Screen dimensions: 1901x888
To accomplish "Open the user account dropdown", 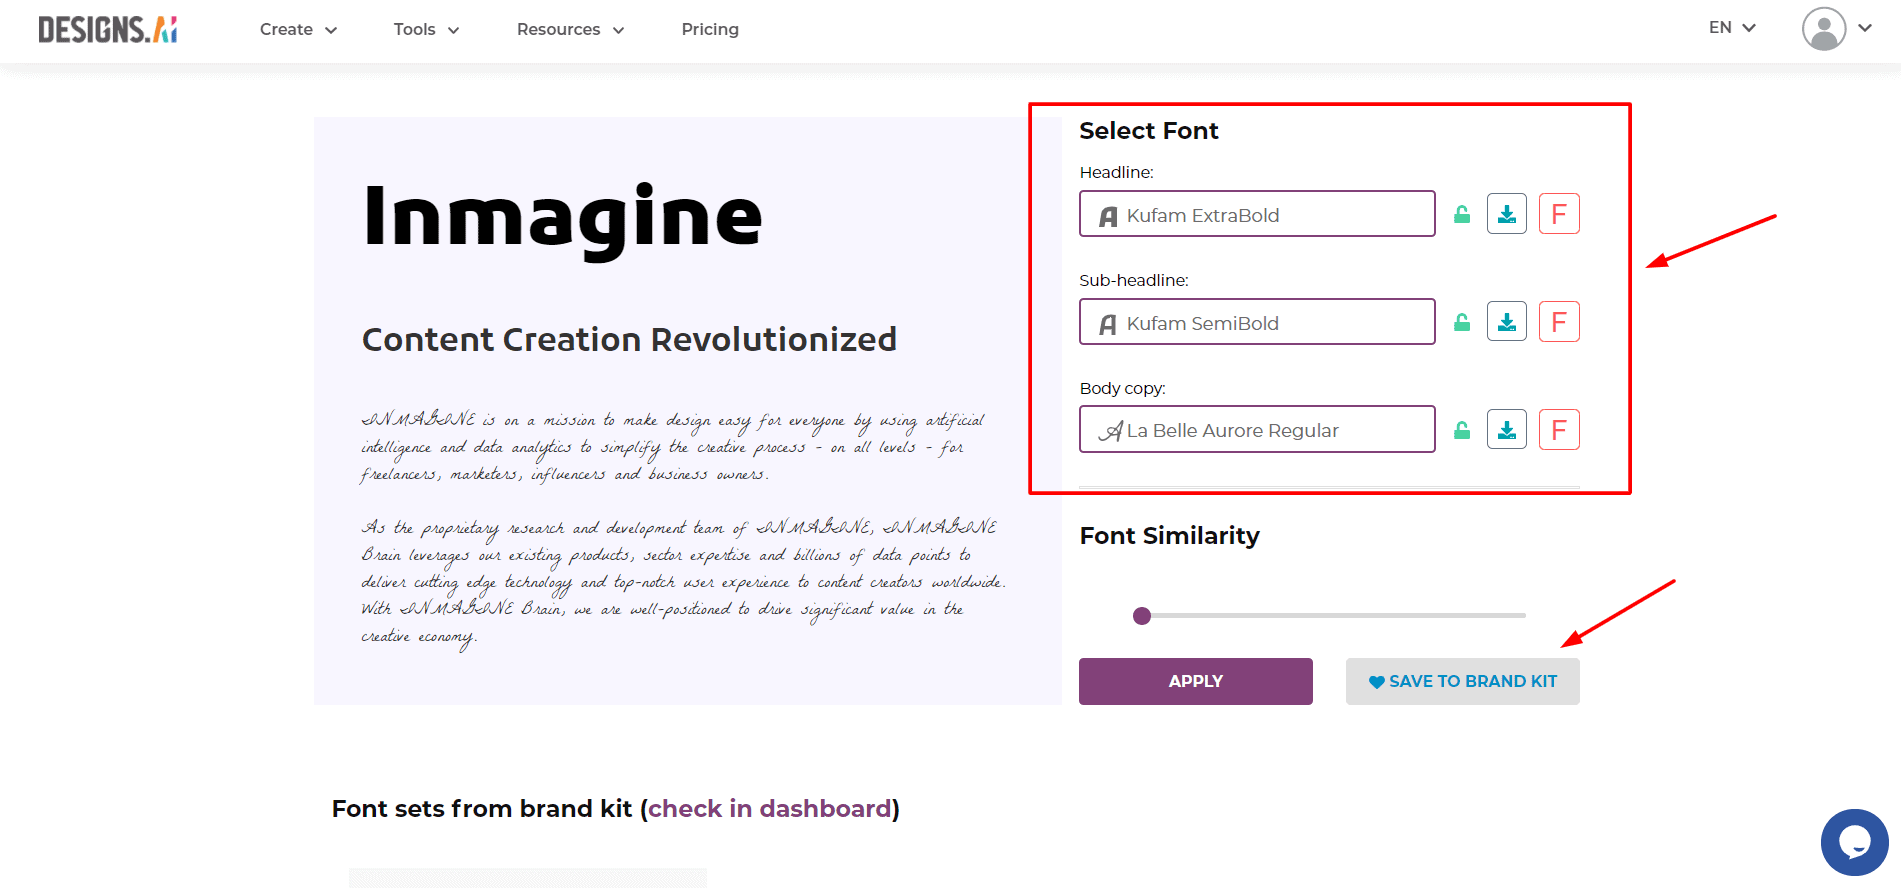I will [x=1836, y=29].
